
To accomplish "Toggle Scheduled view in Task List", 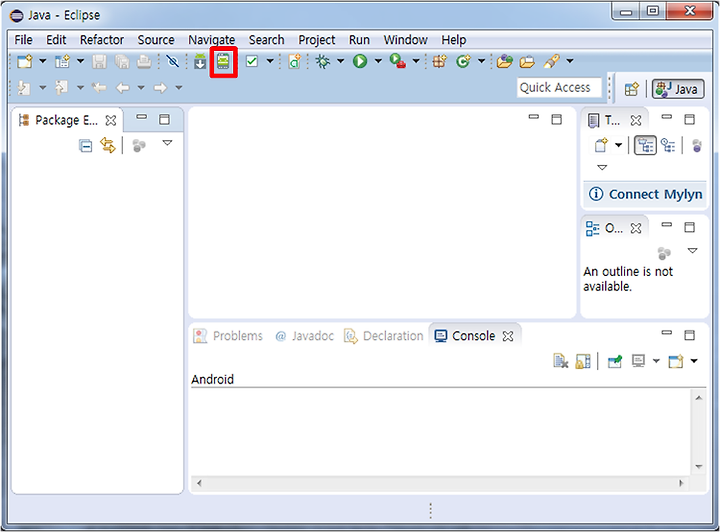I will click(668, 146).
